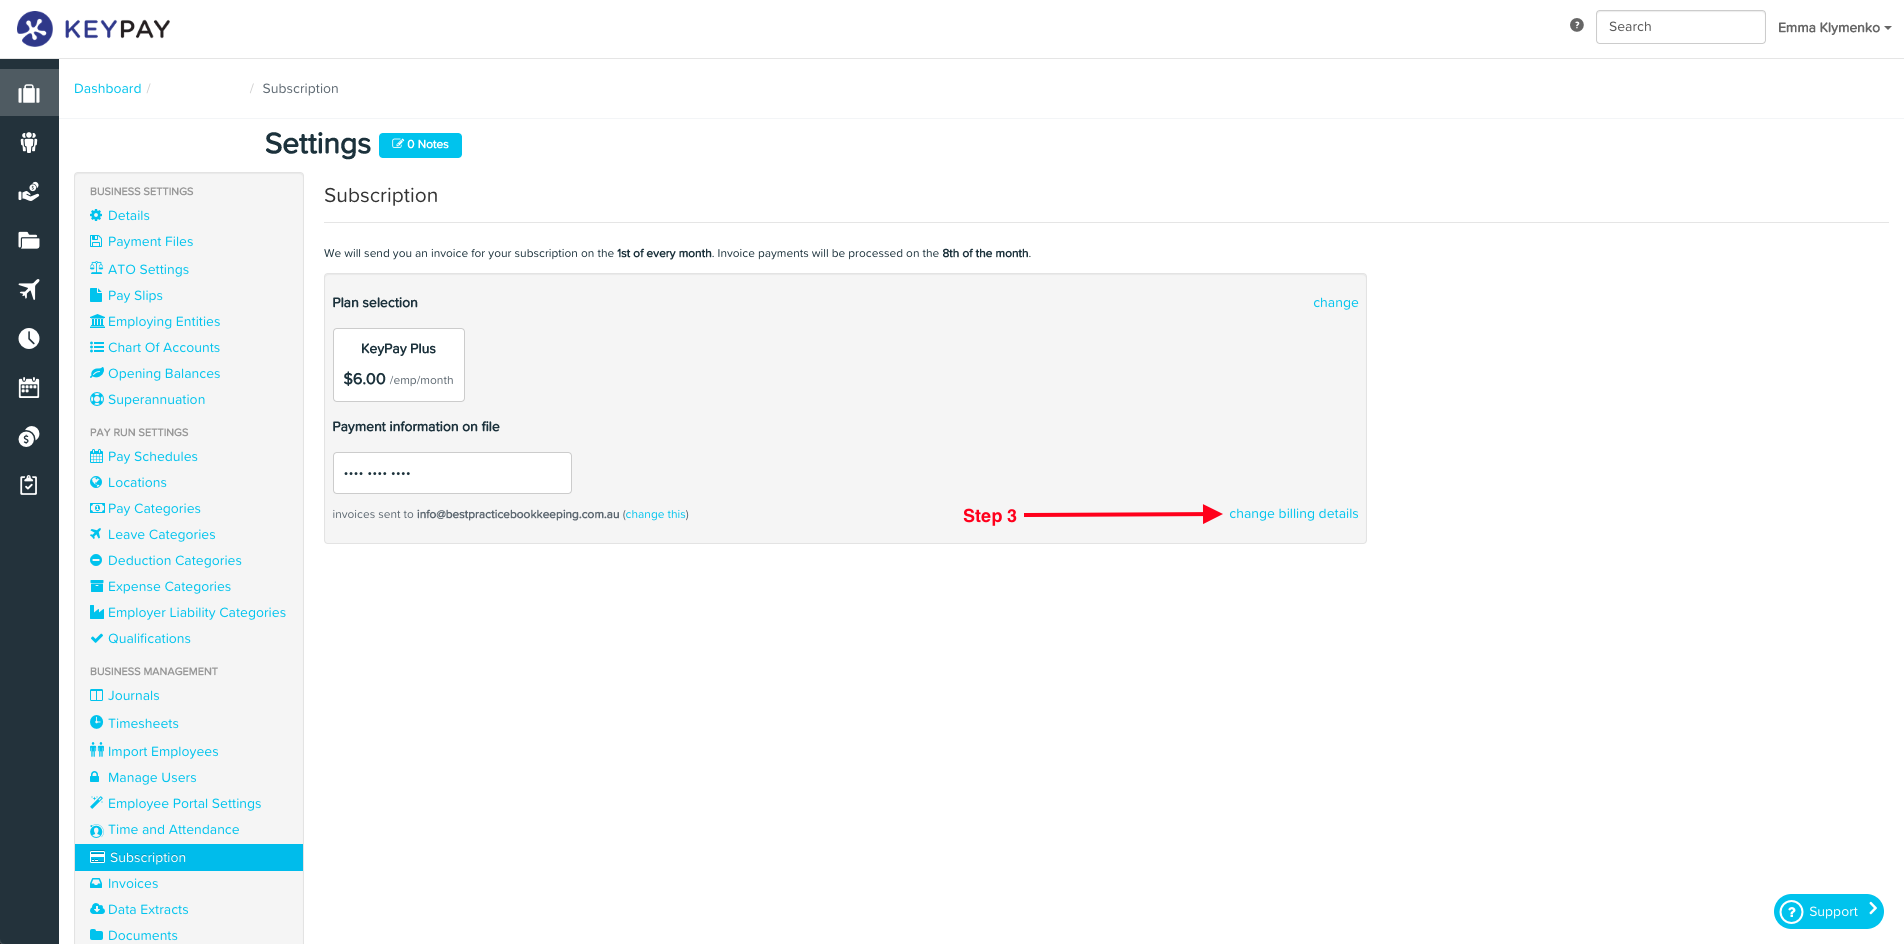The image size is (1904, 944).
Task: Click the Superannuation lifebuoy icon
Action: point(97,399)
